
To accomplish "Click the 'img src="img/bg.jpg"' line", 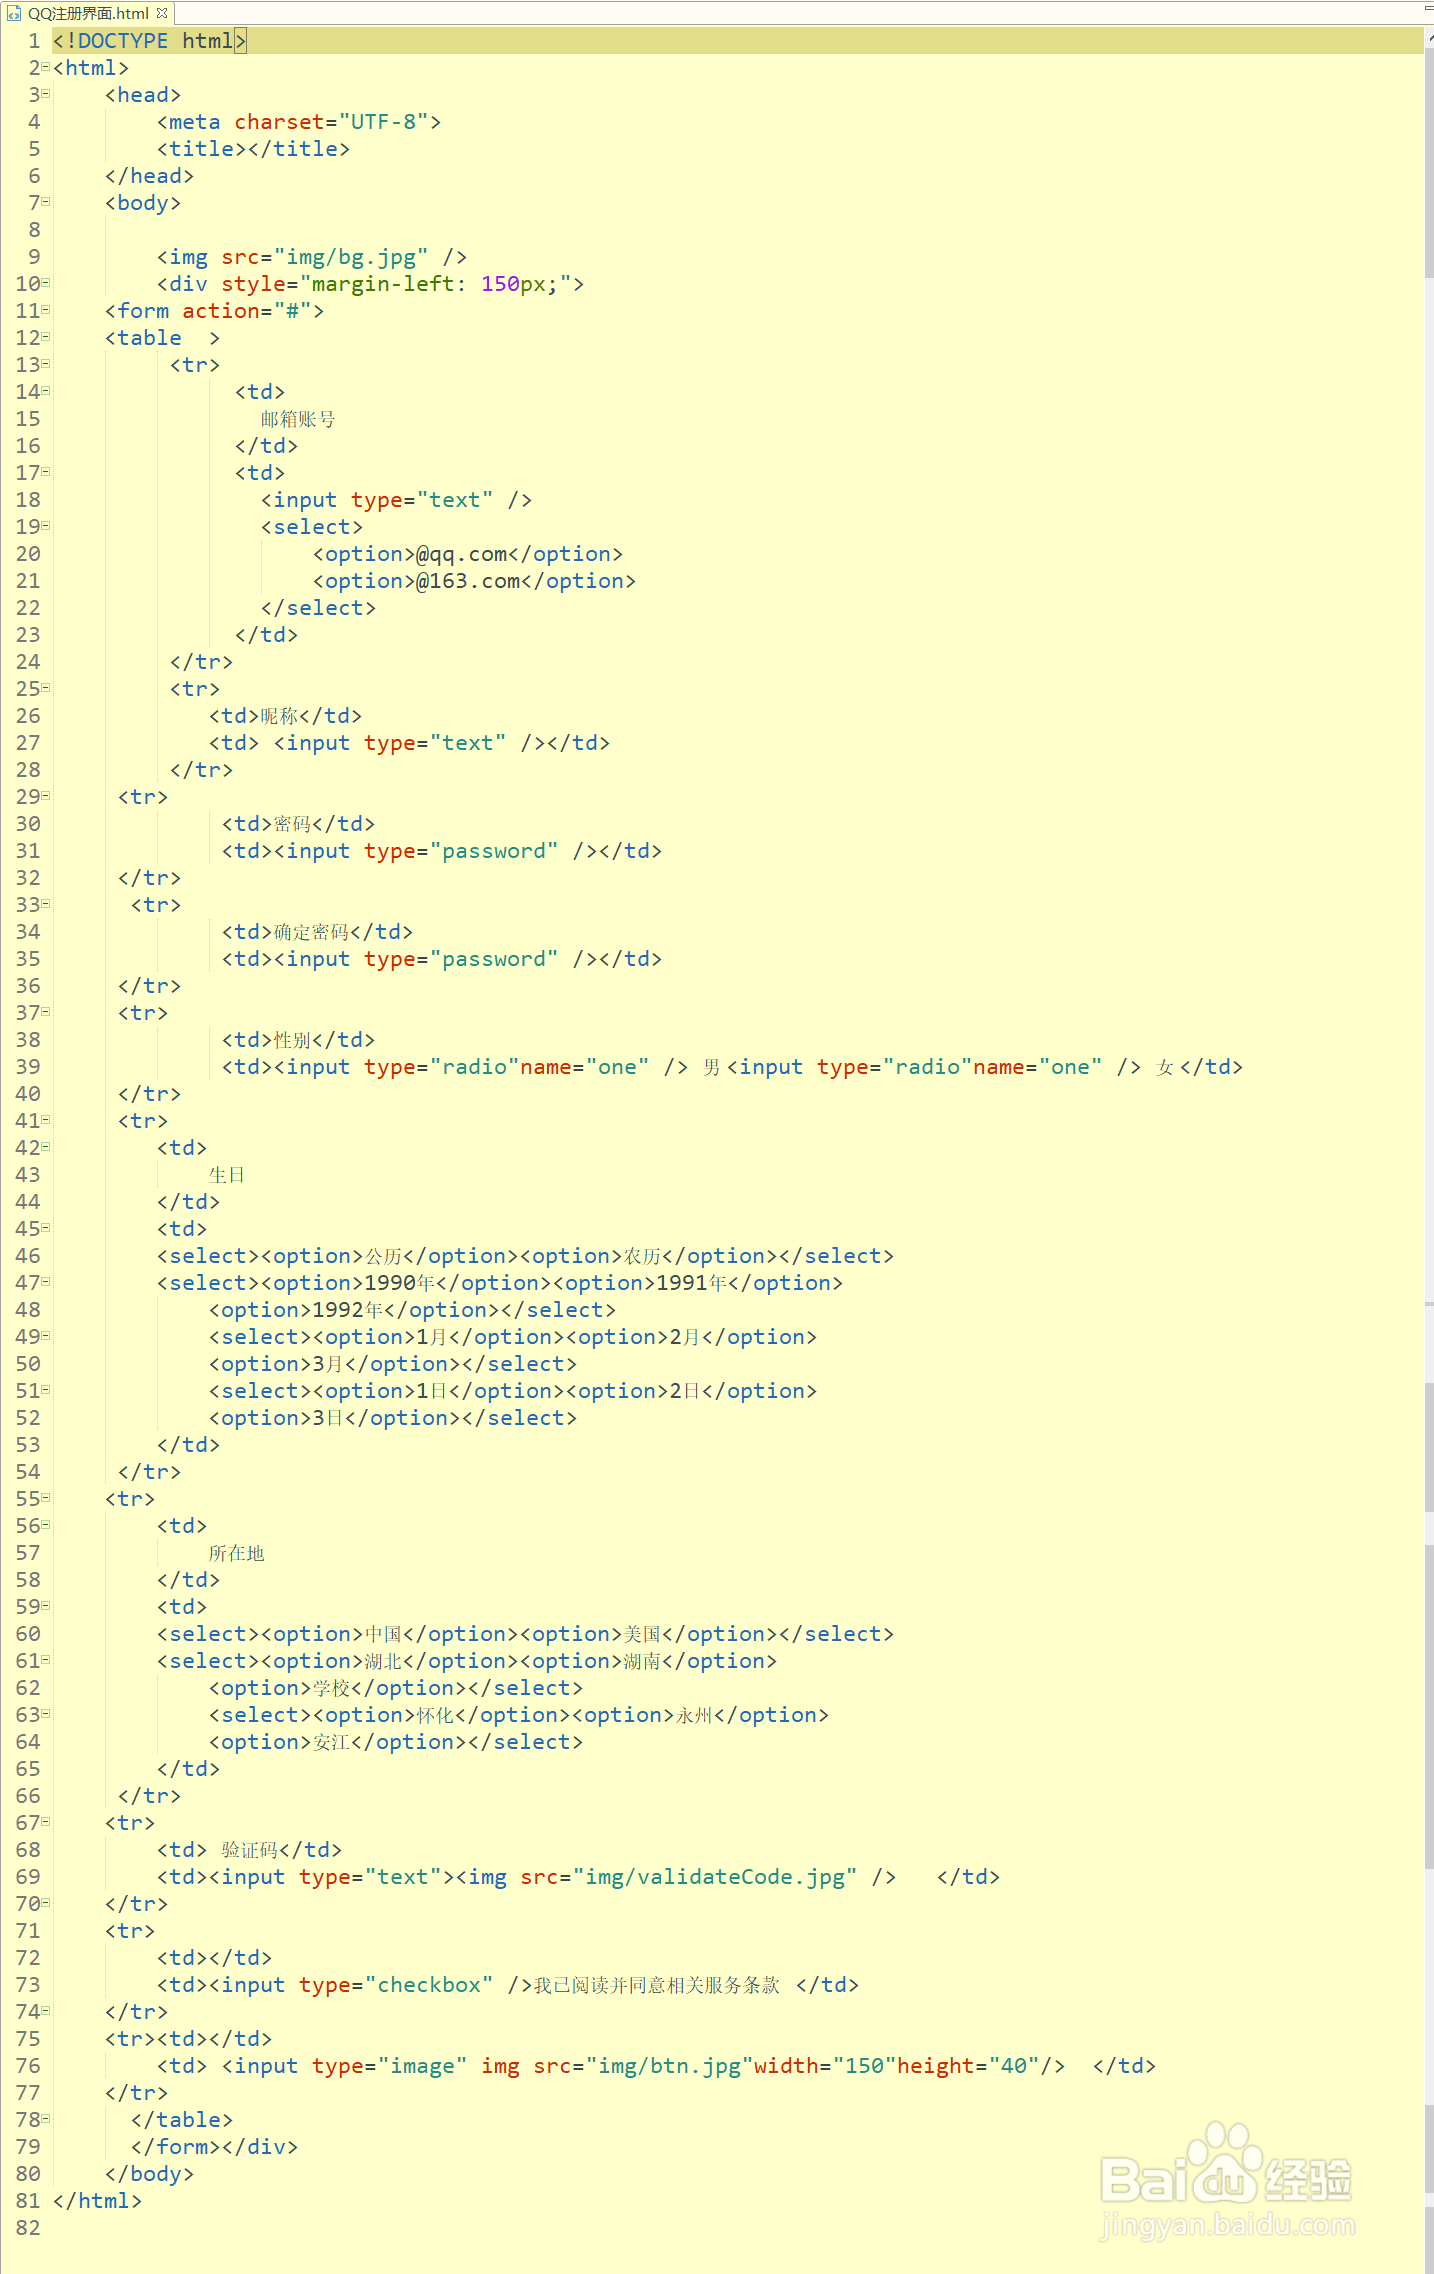I will coord(312,256).
